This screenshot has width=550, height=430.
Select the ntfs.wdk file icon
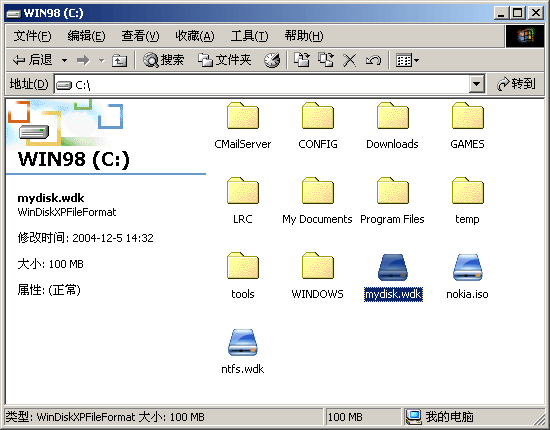[243, 343]
